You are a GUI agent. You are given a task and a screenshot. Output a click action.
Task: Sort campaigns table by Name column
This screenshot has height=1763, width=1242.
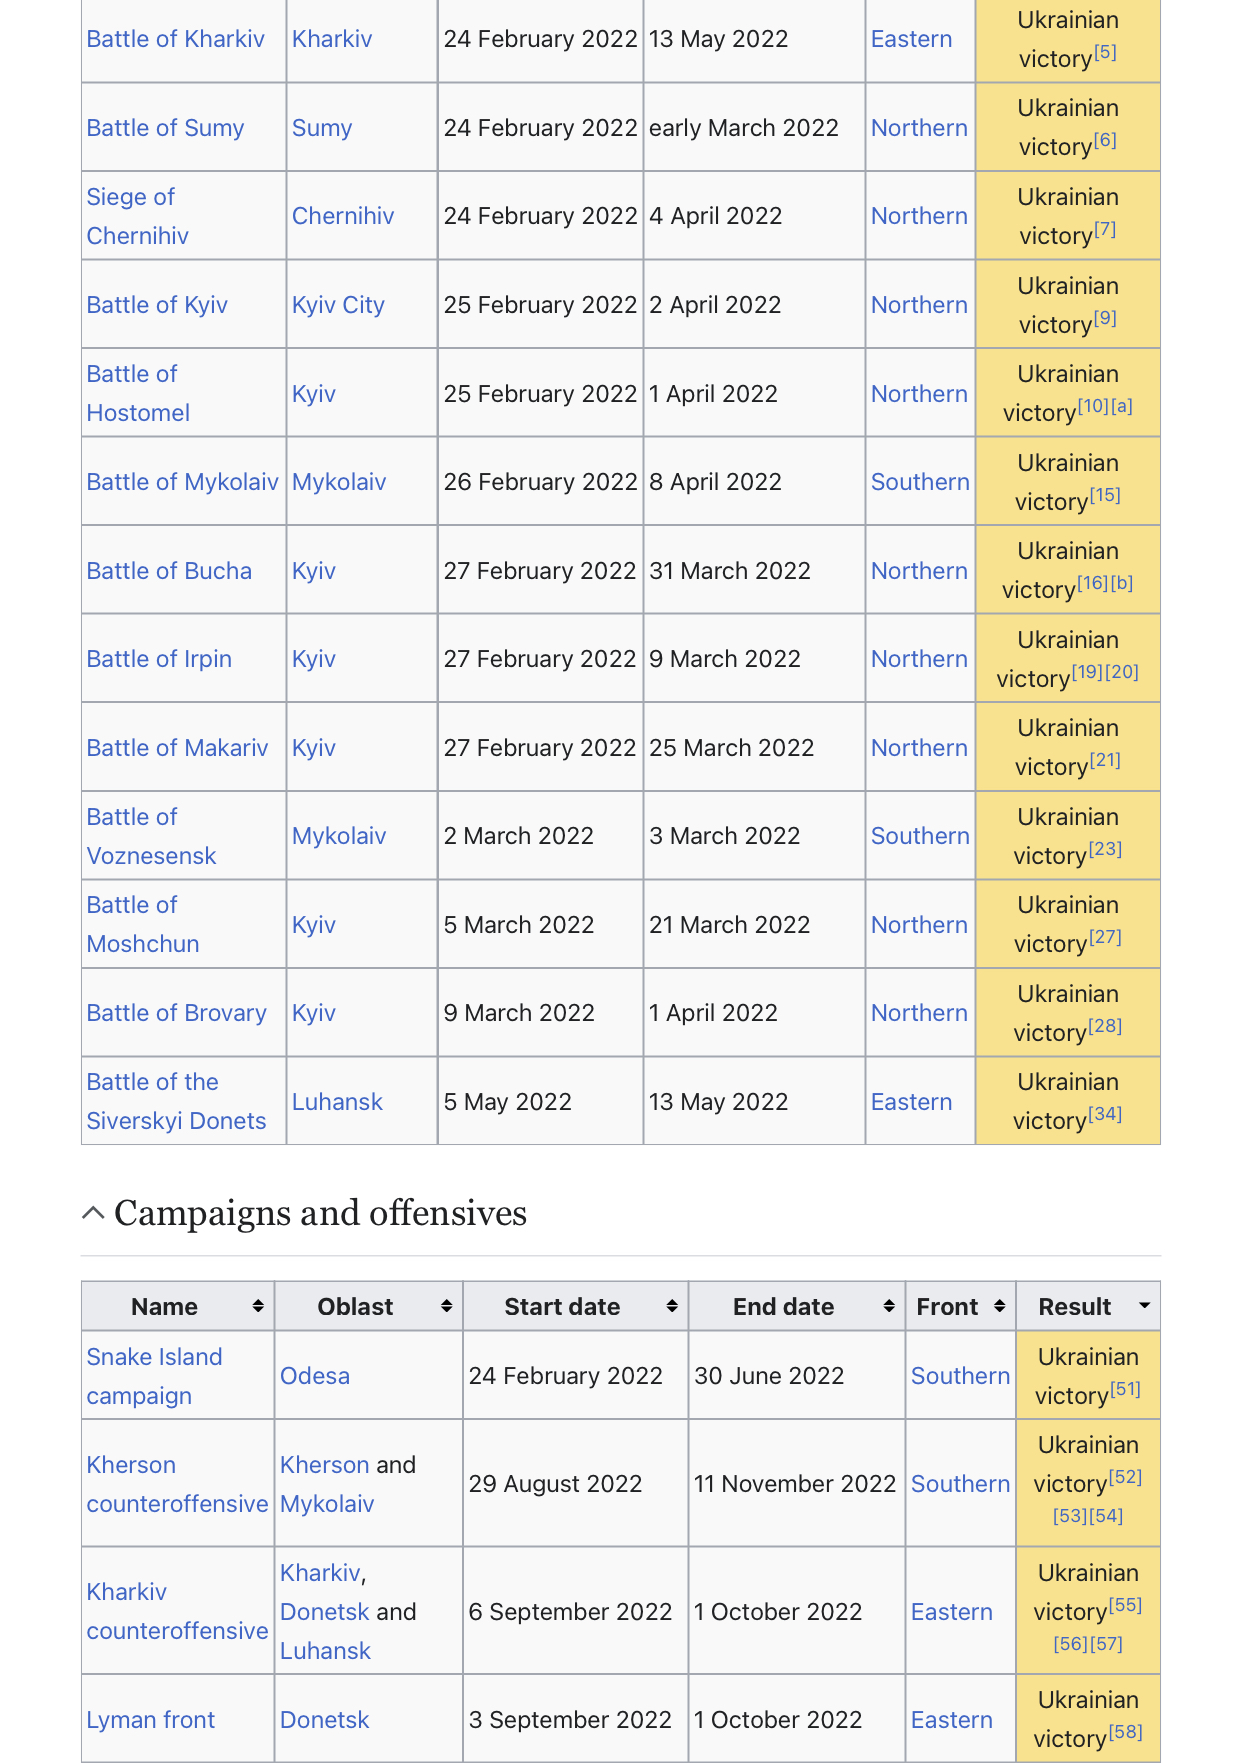pyautogui.click(x=178, y=1306)
